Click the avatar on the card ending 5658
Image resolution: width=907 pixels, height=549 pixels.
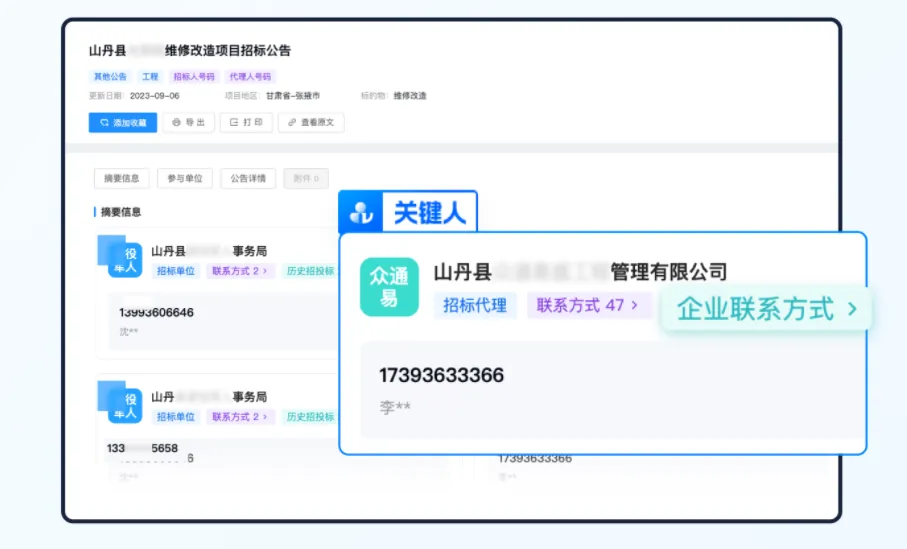coord(120,402)
